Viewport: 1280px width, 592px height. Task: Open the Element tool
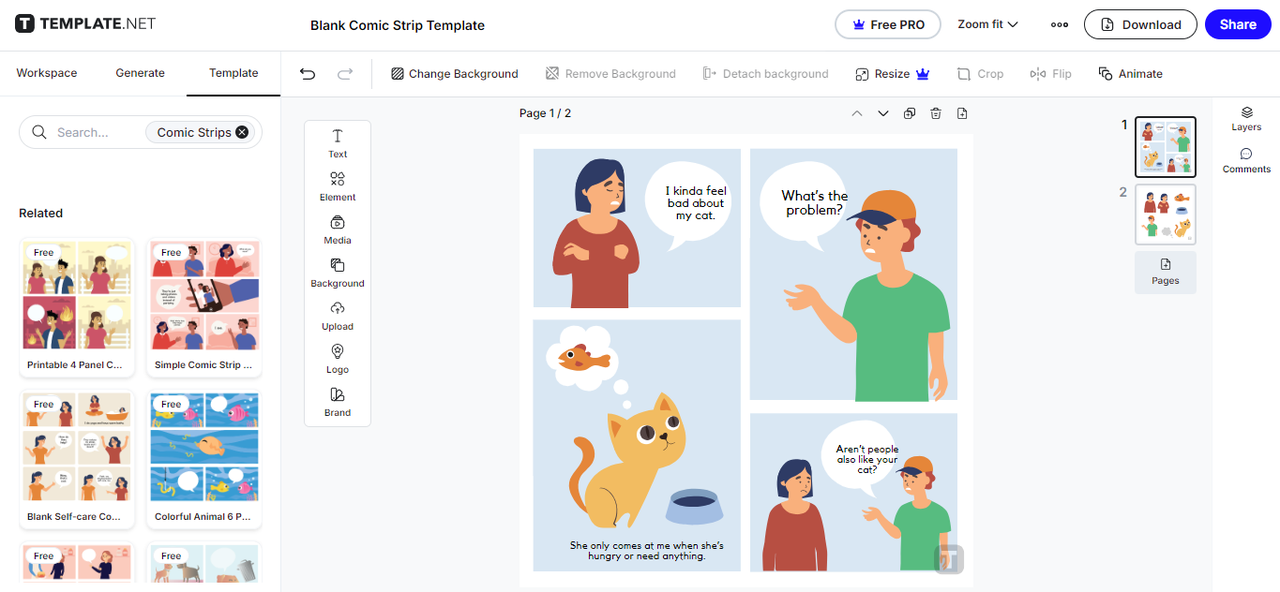pyautogui.click(x=338, y=187)
